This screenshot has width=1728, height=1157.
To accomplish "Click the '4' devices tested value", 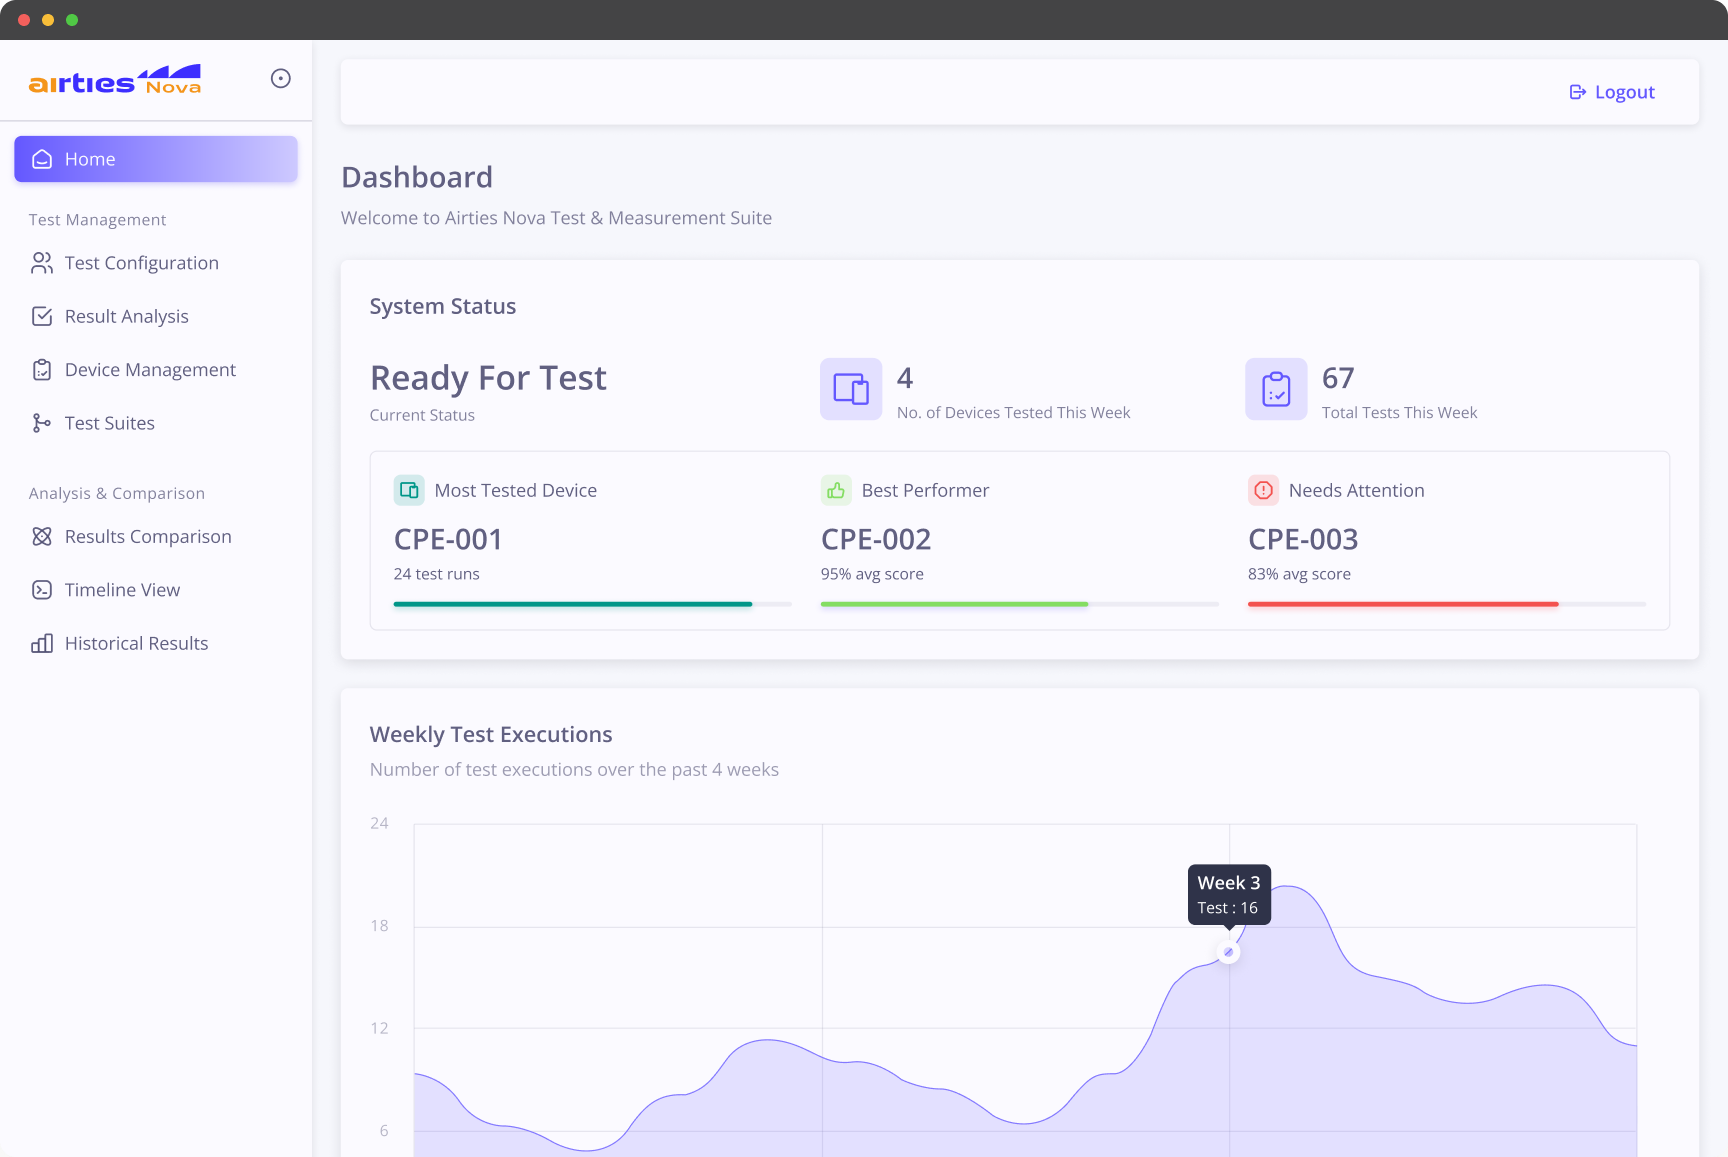I will pyautogui.click(x=905, y=378).
